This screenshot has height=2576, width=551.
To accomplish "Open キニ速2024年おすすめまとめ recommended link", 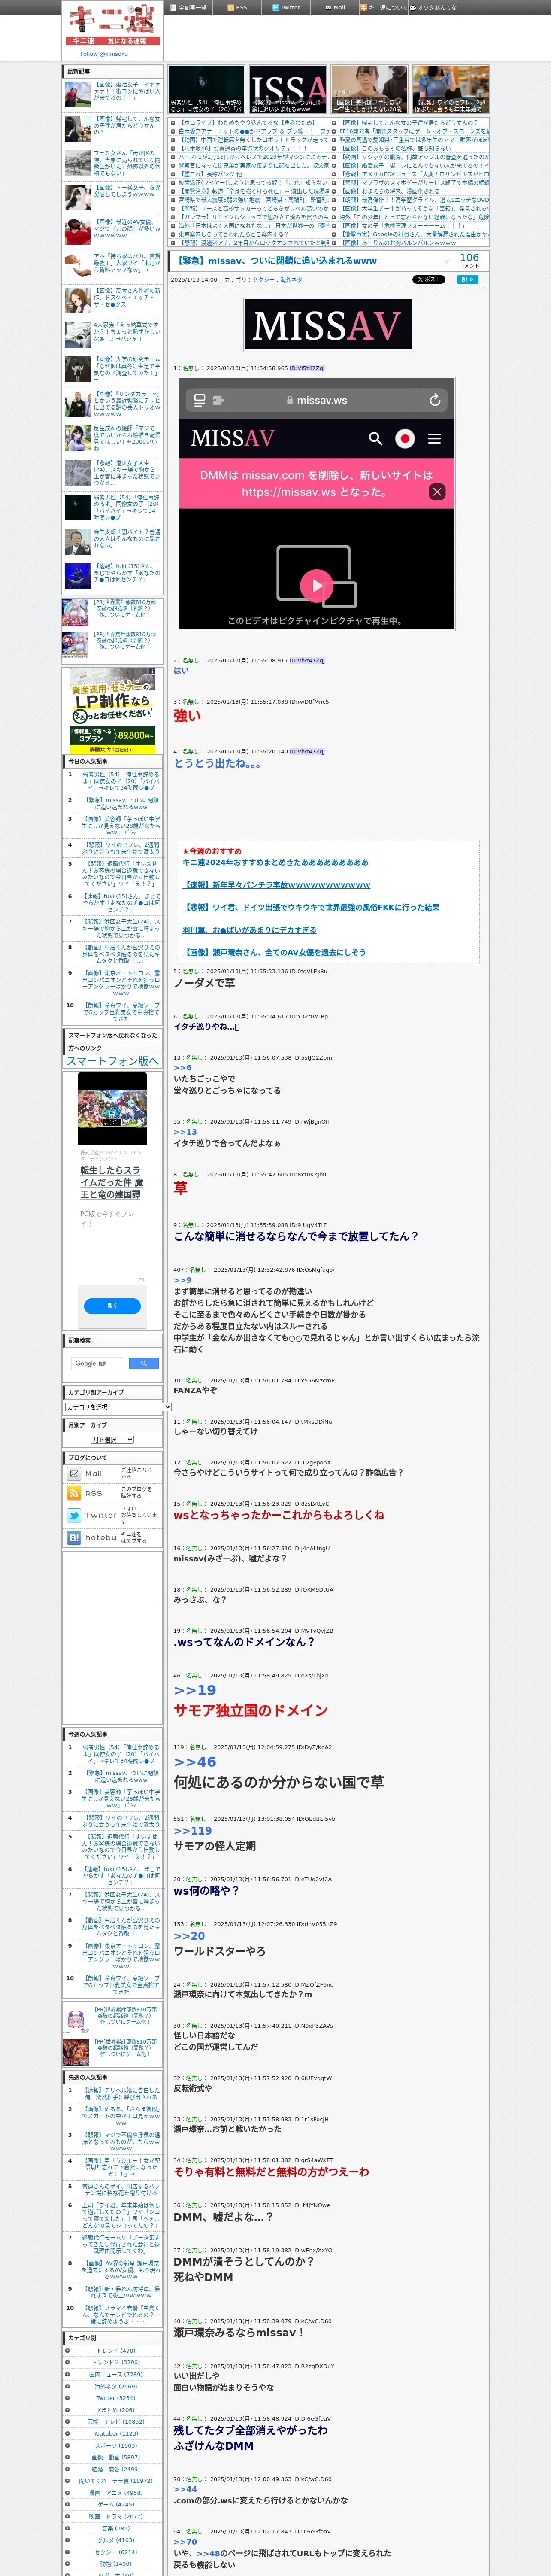I will (x=275, y=862).
